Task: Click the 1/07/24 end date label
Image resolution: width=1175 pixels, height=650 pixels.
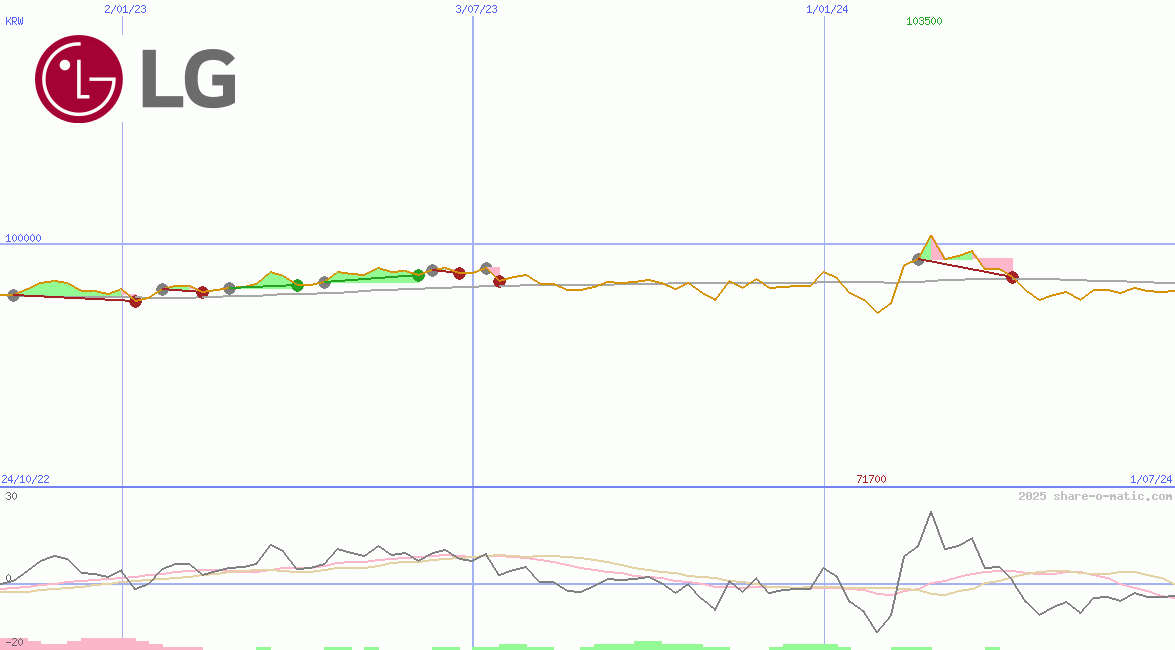Action: coord(1150,480)
